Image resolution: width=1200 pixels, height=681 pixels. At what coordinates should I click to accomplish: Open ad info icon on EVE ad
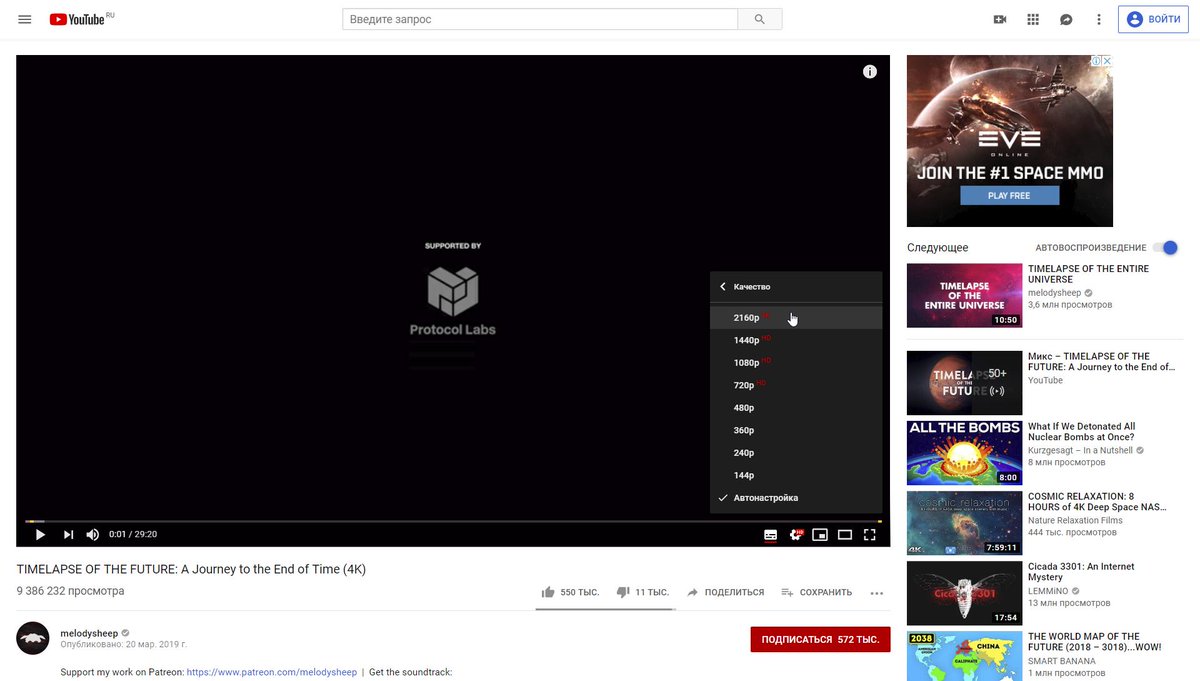pos(1097,61)
